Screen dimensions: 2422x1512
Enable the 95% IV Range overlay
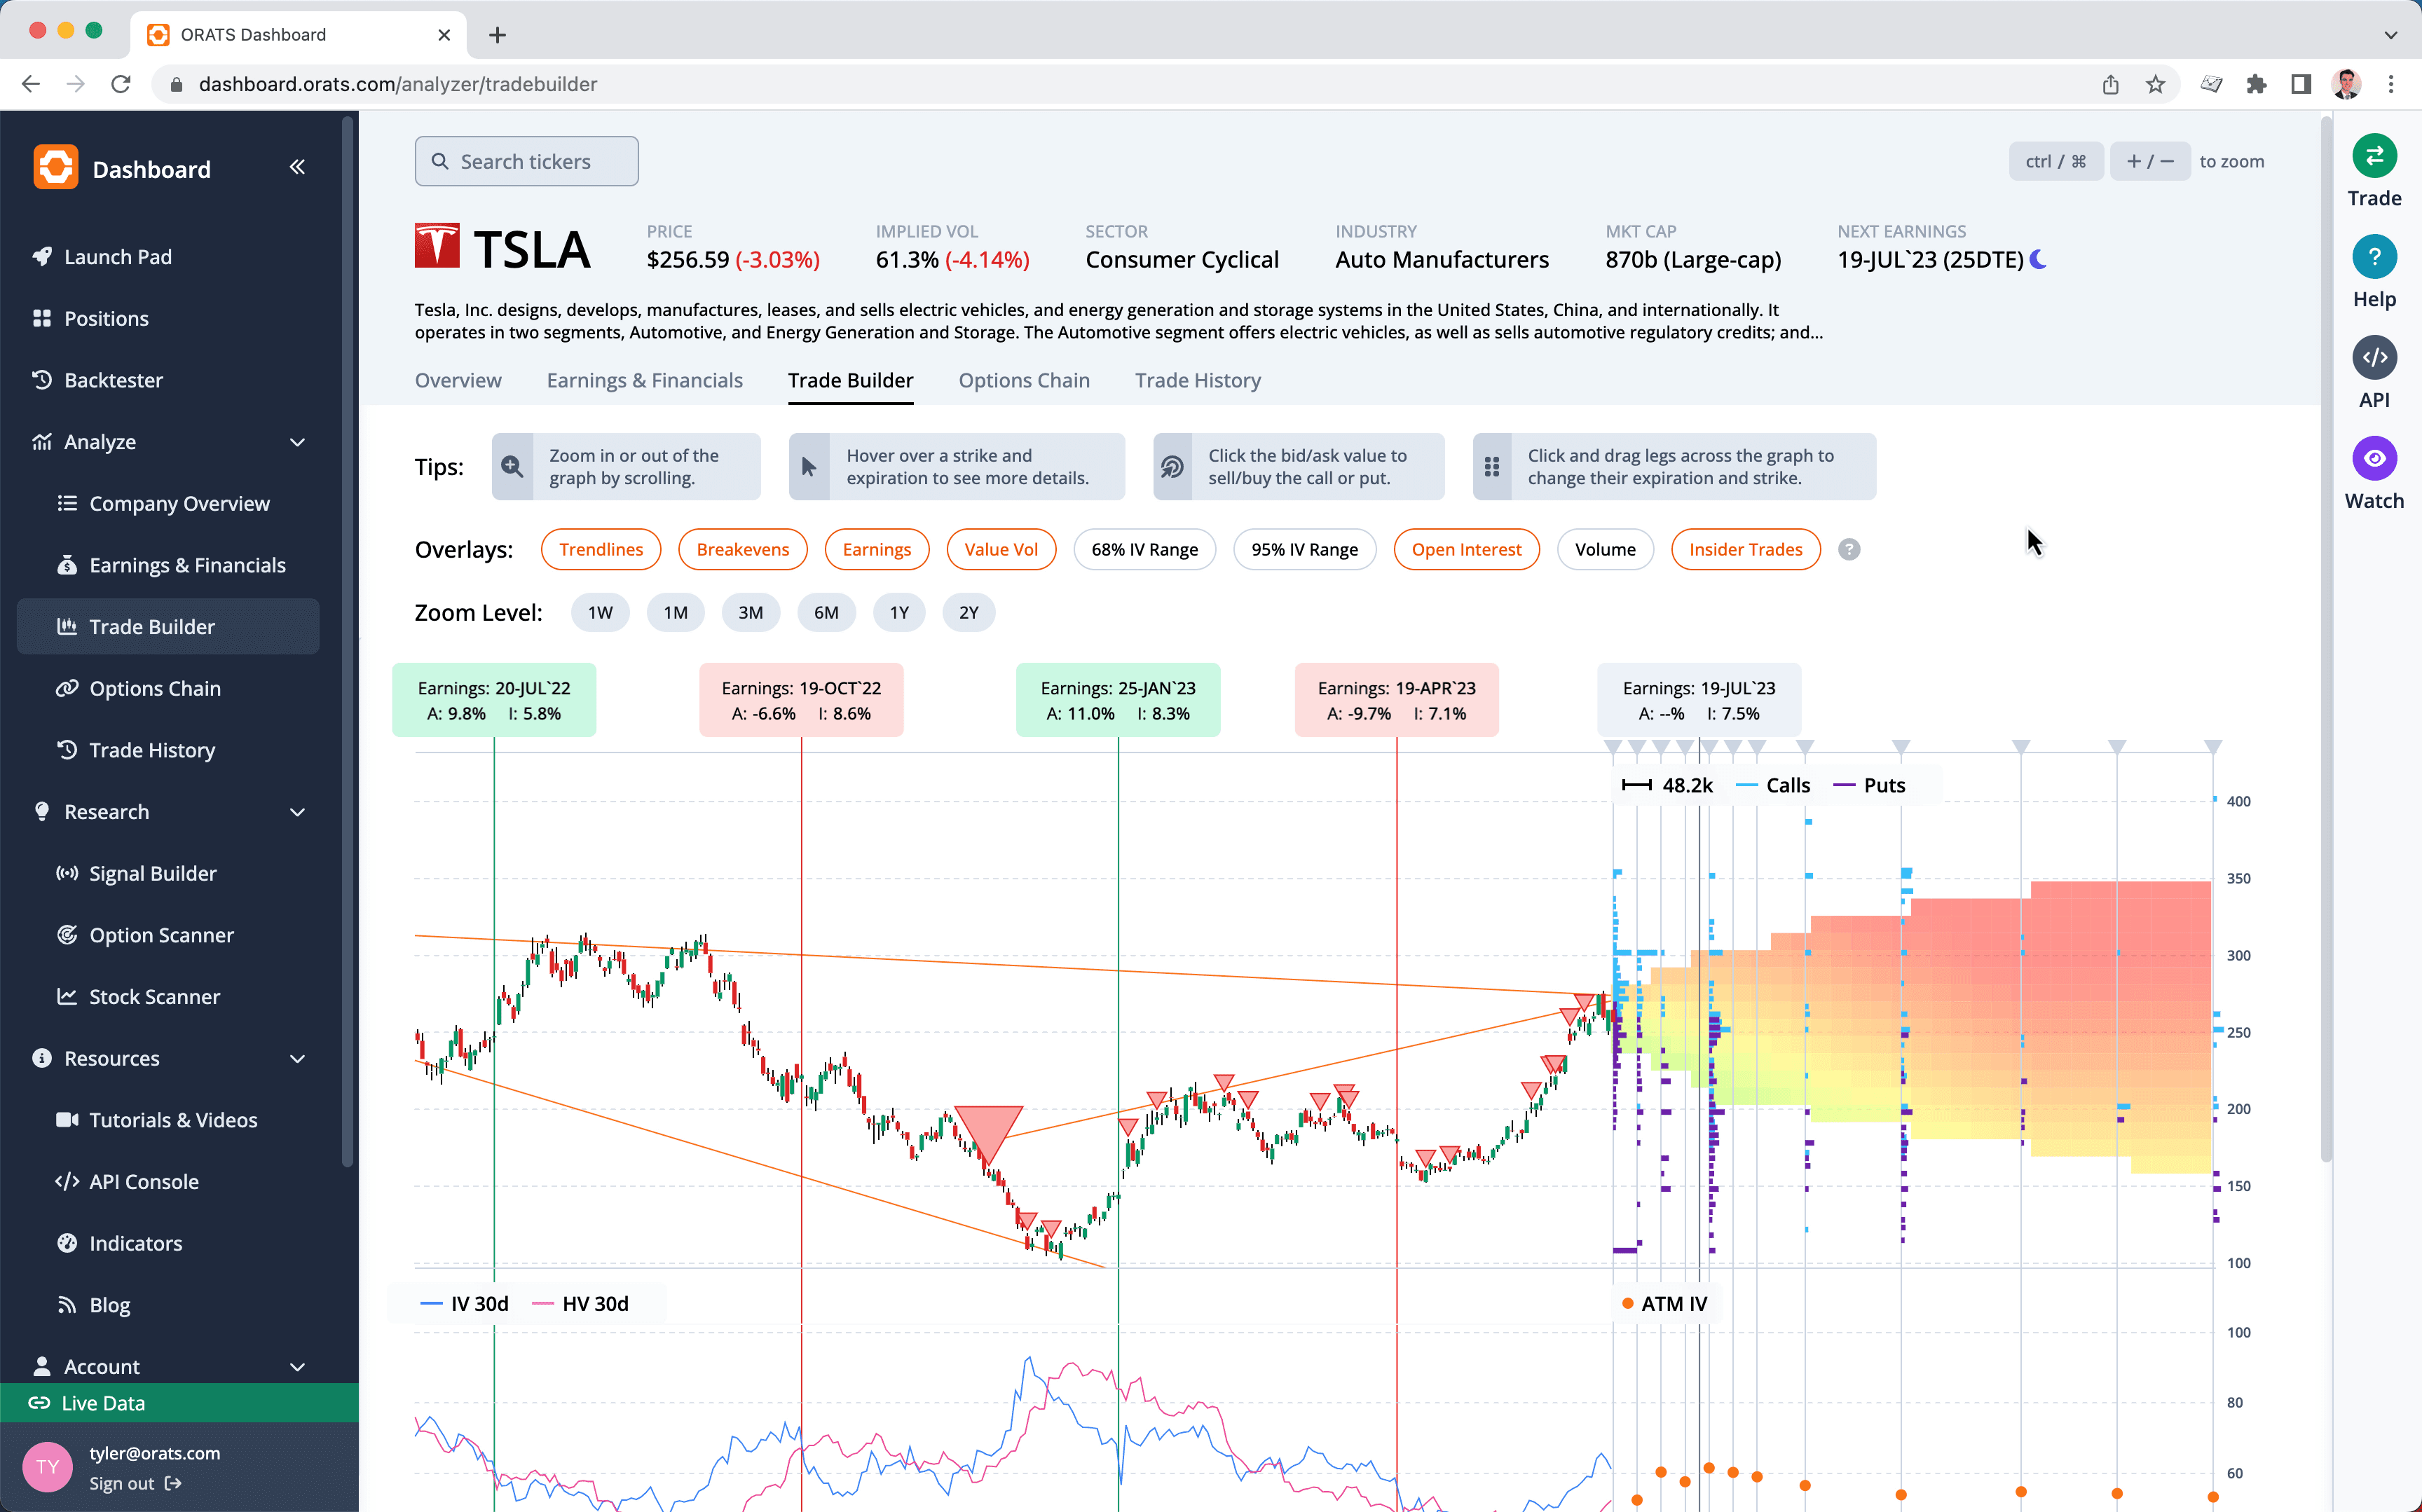point(1304,549)
